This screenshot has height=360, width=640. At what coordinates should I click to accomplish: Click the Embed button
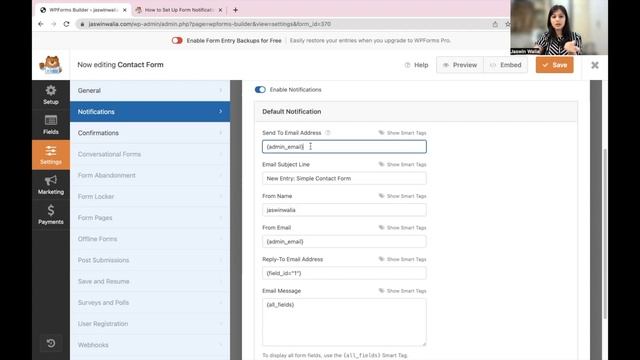point(505,65)
